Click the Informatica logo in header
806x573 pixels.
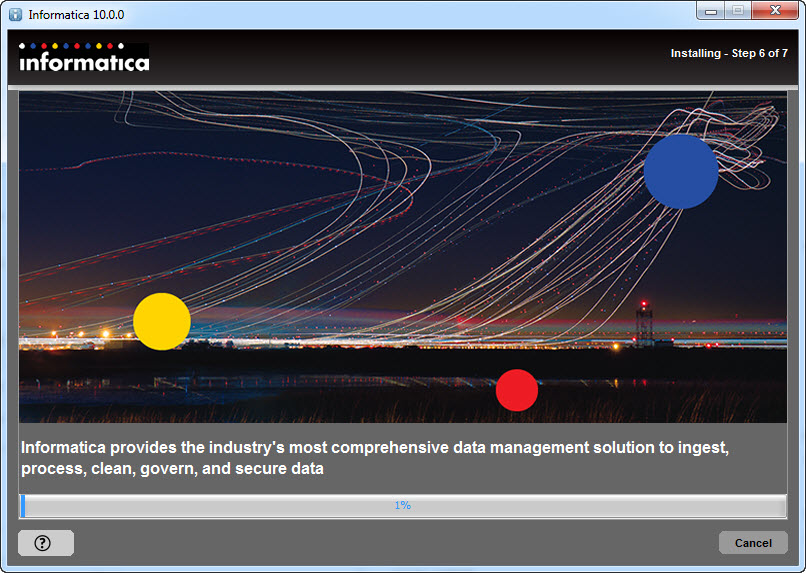84,58
